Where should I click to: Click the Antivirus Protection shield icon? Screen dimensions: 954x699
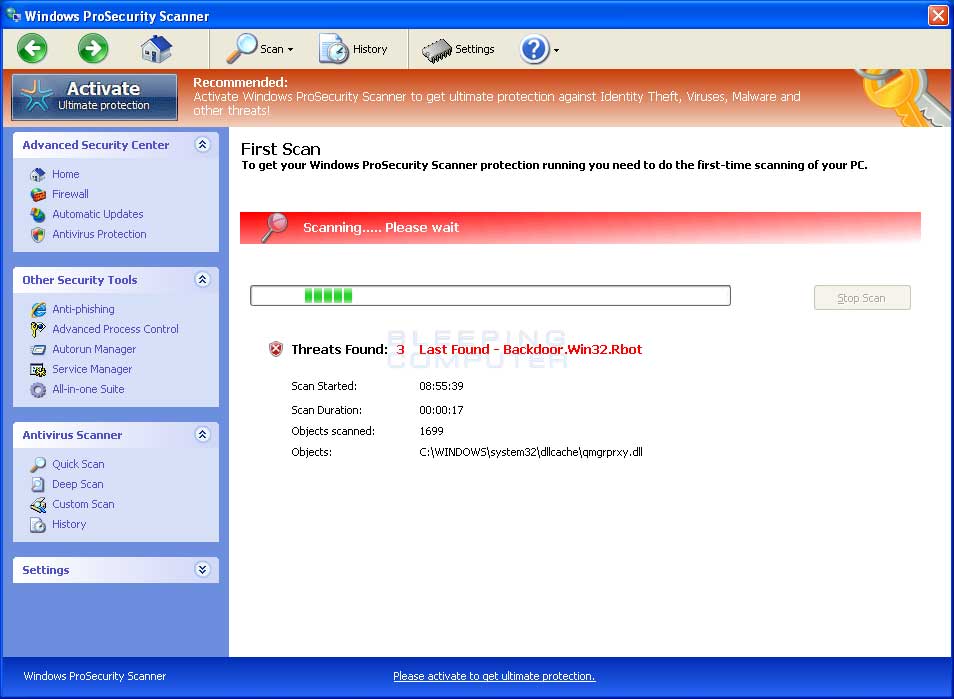pos(38,235)
